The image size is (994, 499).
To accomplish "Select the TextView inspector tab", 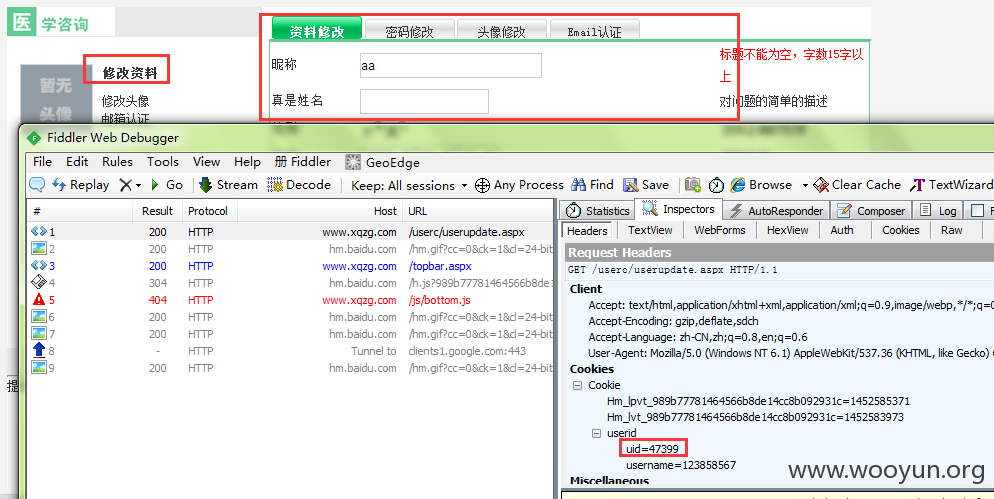I will 650,230.
